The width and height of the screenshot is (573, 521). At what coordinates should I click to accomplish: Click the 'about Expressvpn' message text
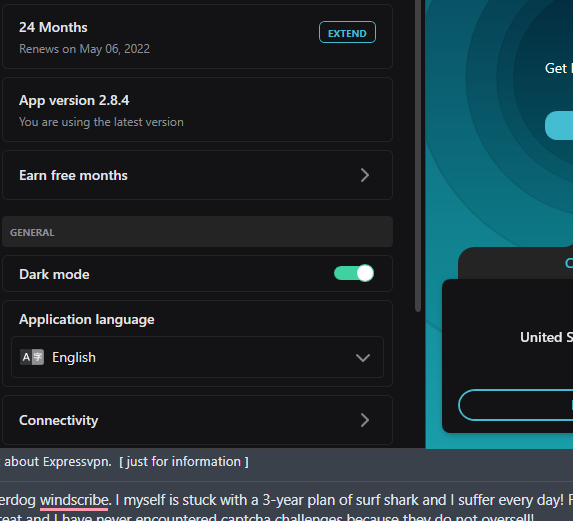coord(58,462)
